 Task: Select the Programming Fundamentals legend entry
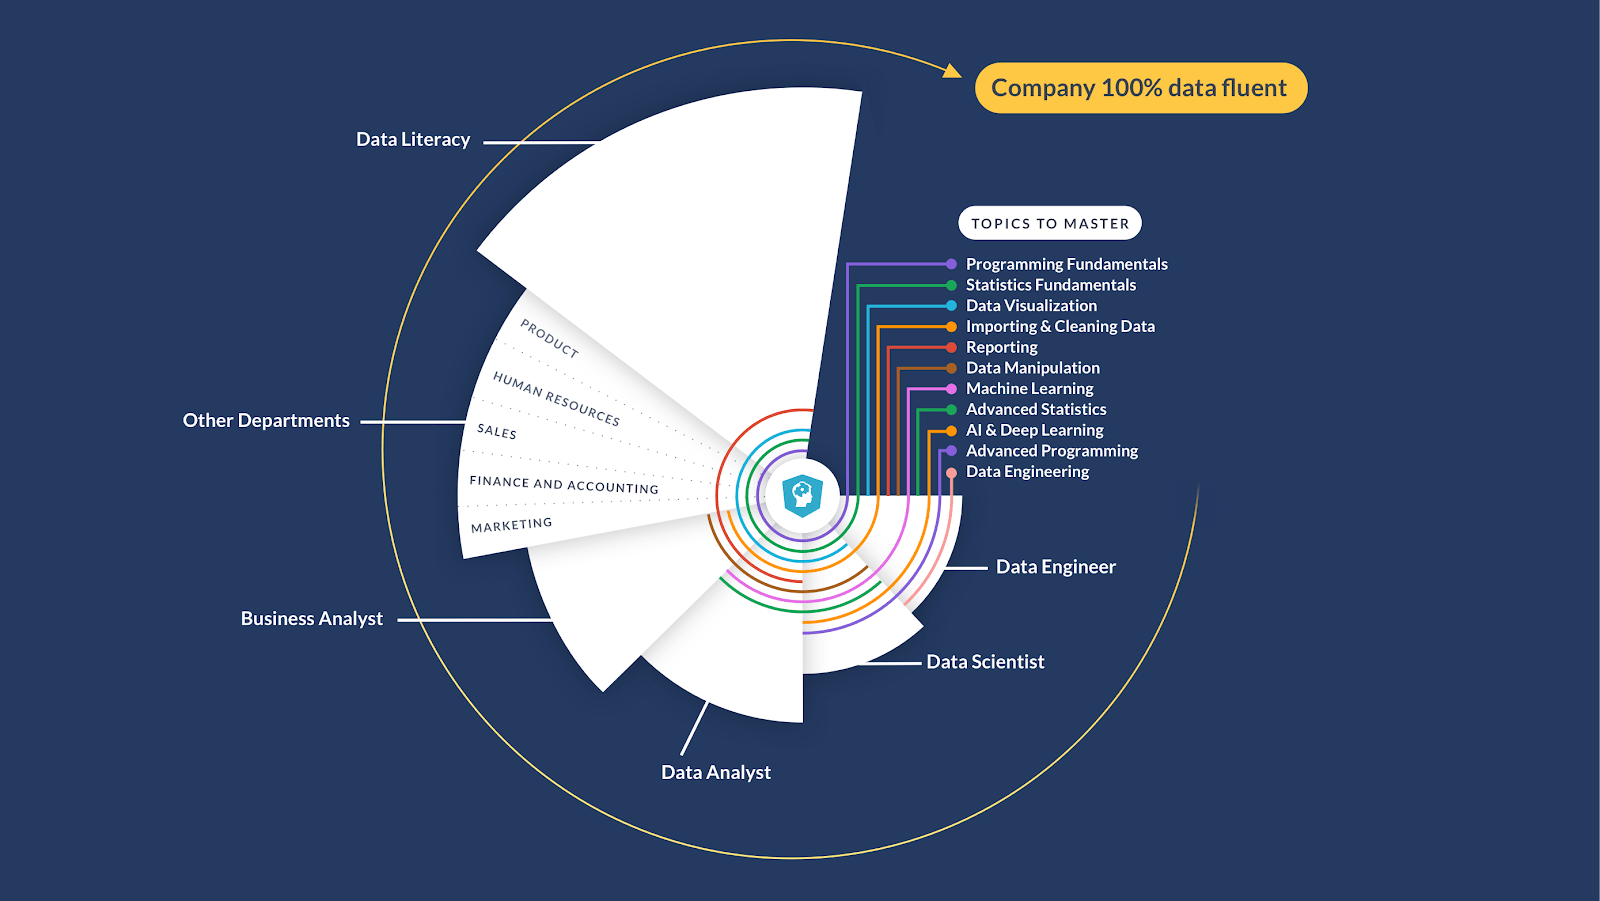[1066, 264]
